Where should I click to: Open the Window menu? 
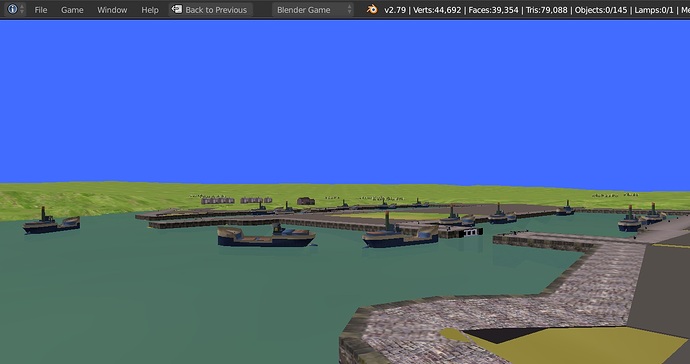pyautogui.click(x=112, y=10)
